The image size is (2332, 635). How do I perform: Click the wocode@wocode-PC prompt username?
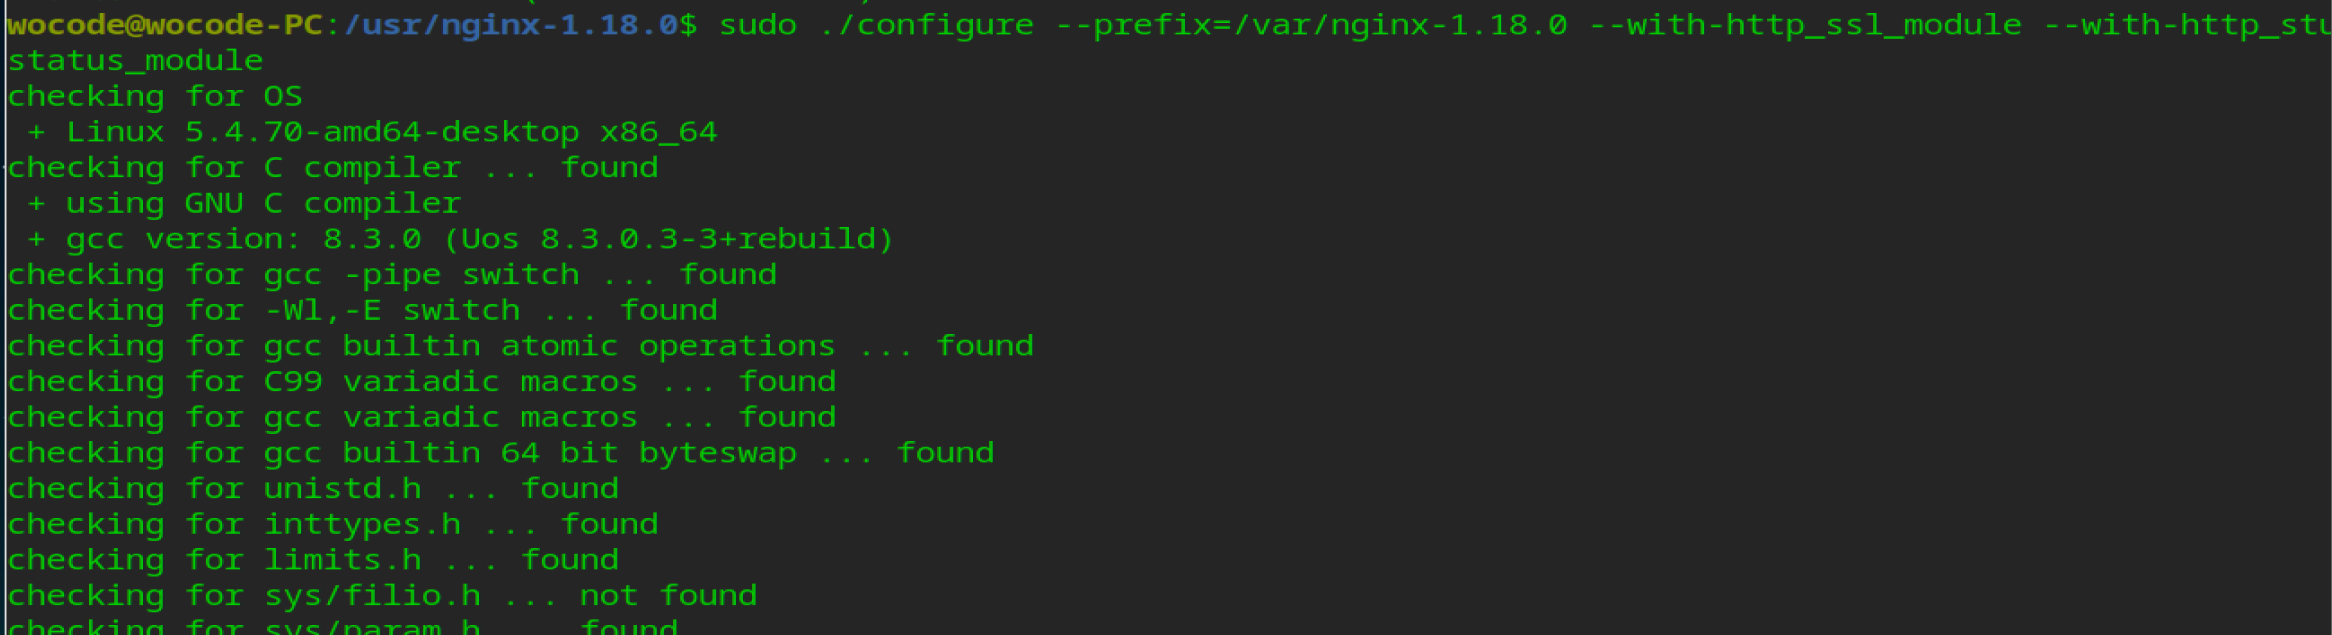click(x=165, y=25)
